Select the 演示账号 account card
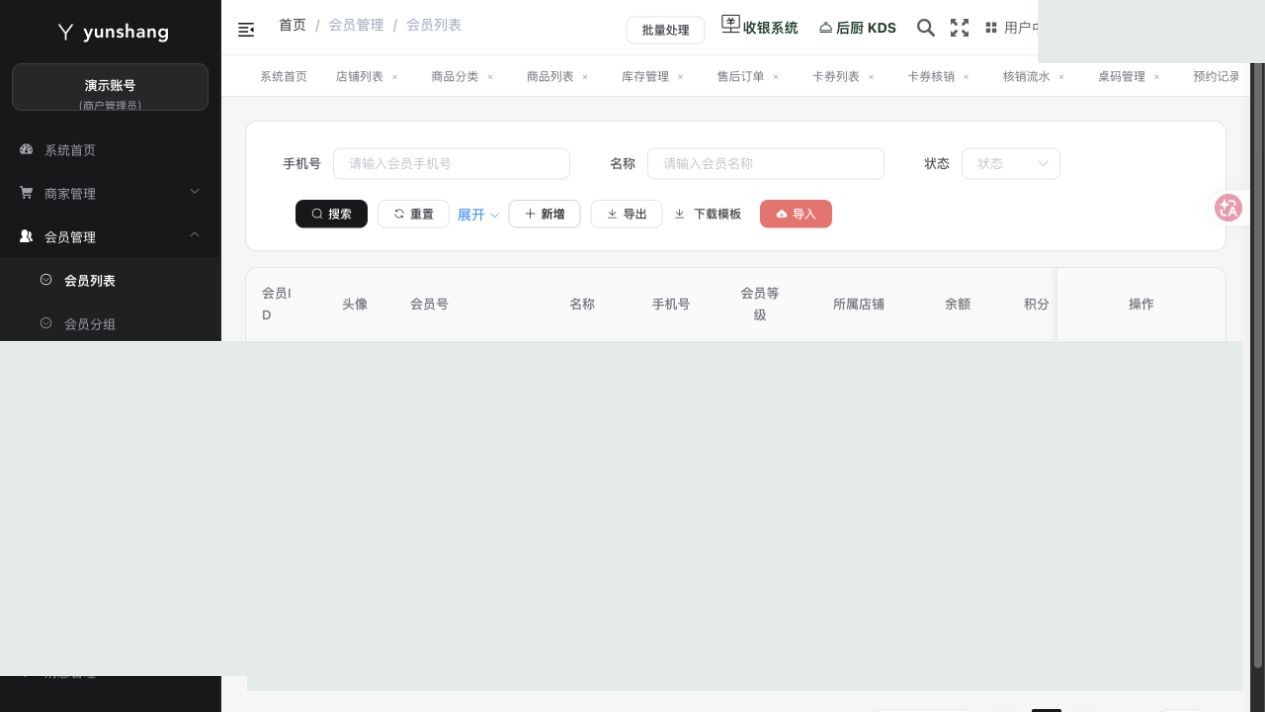The image size is (1265, 712). pos(110,87)
